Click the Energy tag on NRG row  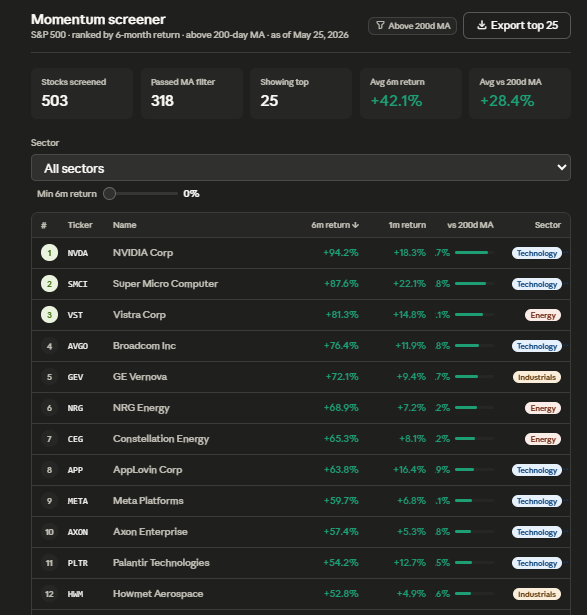tap(543, 408)
